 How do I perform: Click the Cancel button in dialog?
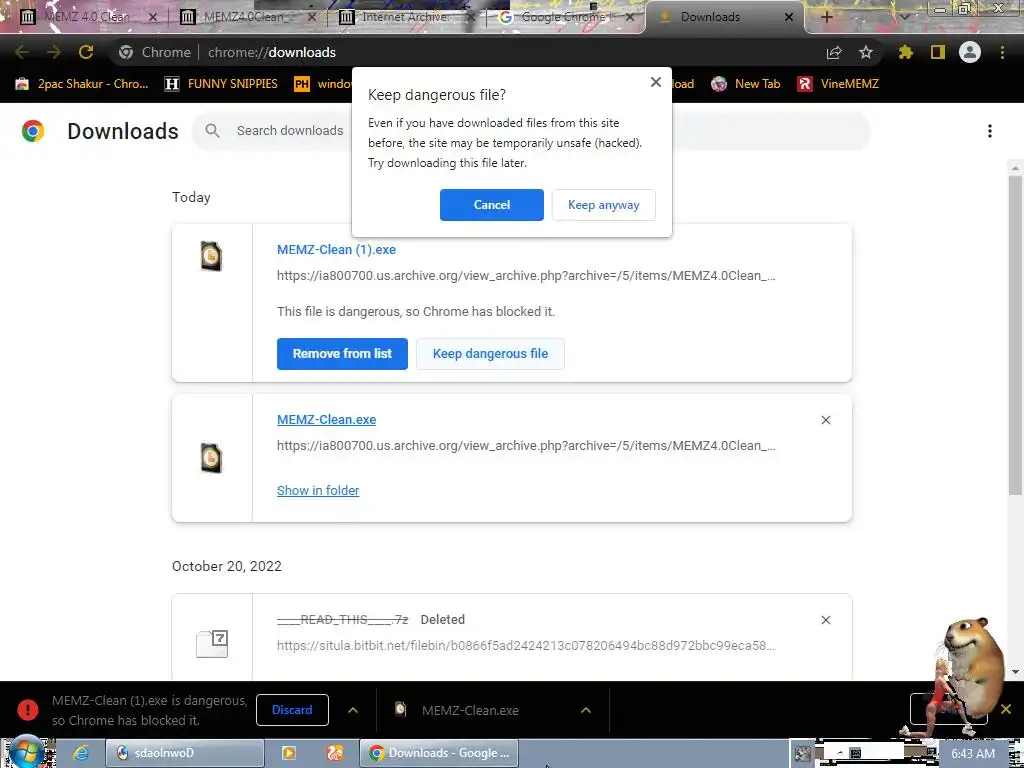pos(491,204)
